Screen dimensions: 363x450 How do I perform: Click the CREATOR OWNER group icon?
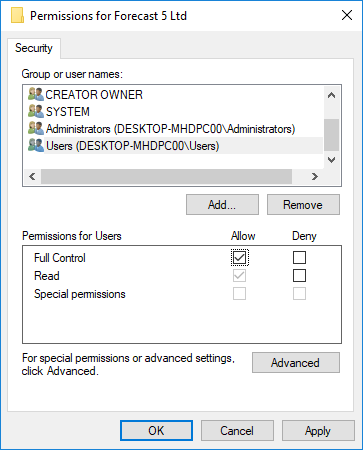pyautogui.click(x=36, y=94)
